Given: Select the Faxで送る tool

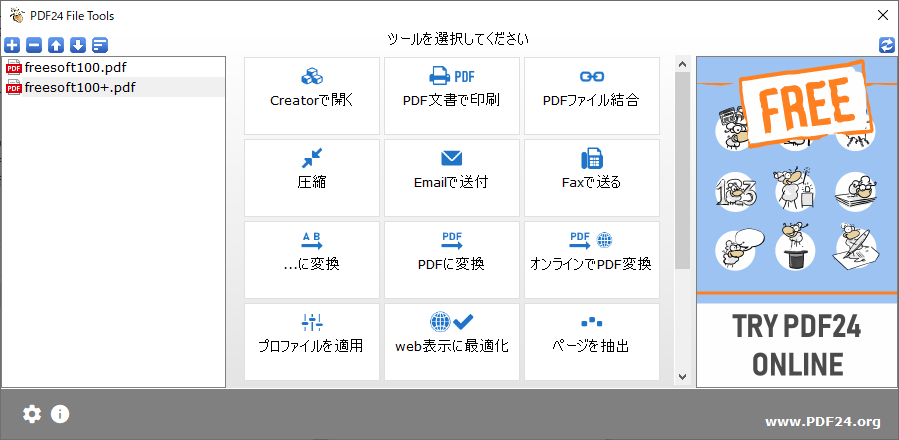Looking at the screenshot, I should (592, 178).
